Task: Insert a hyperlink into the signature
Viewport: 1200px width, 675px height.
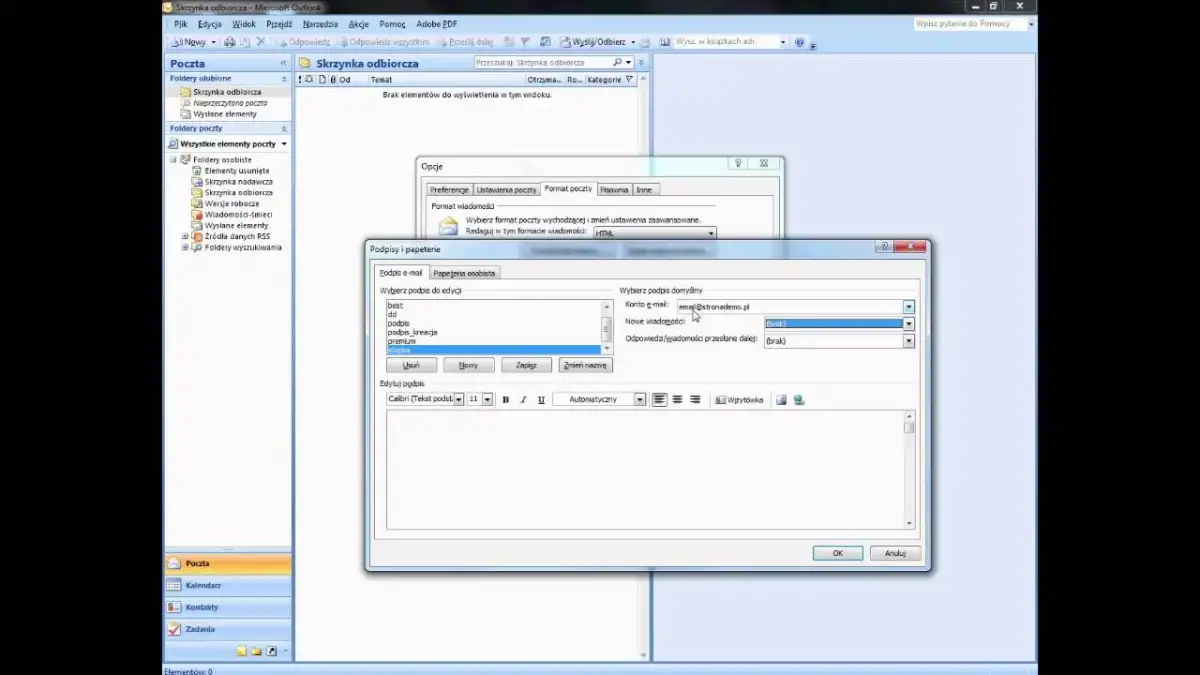Action: (798, 400)
